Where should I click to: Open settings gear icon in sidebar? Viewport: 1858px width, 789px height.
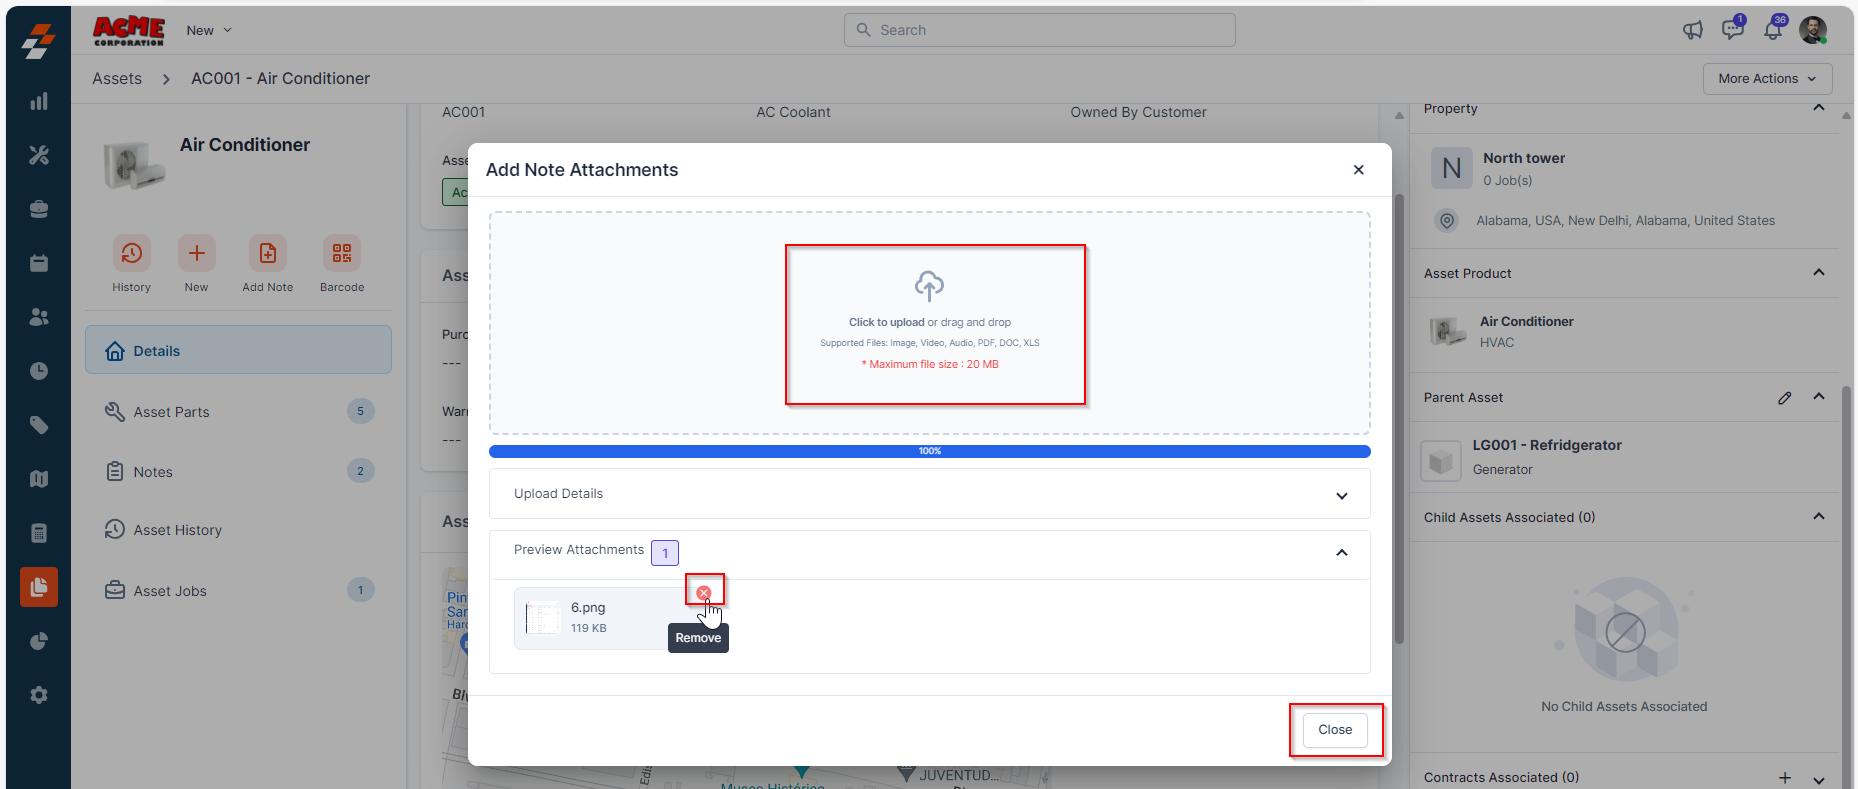point(39,695)
